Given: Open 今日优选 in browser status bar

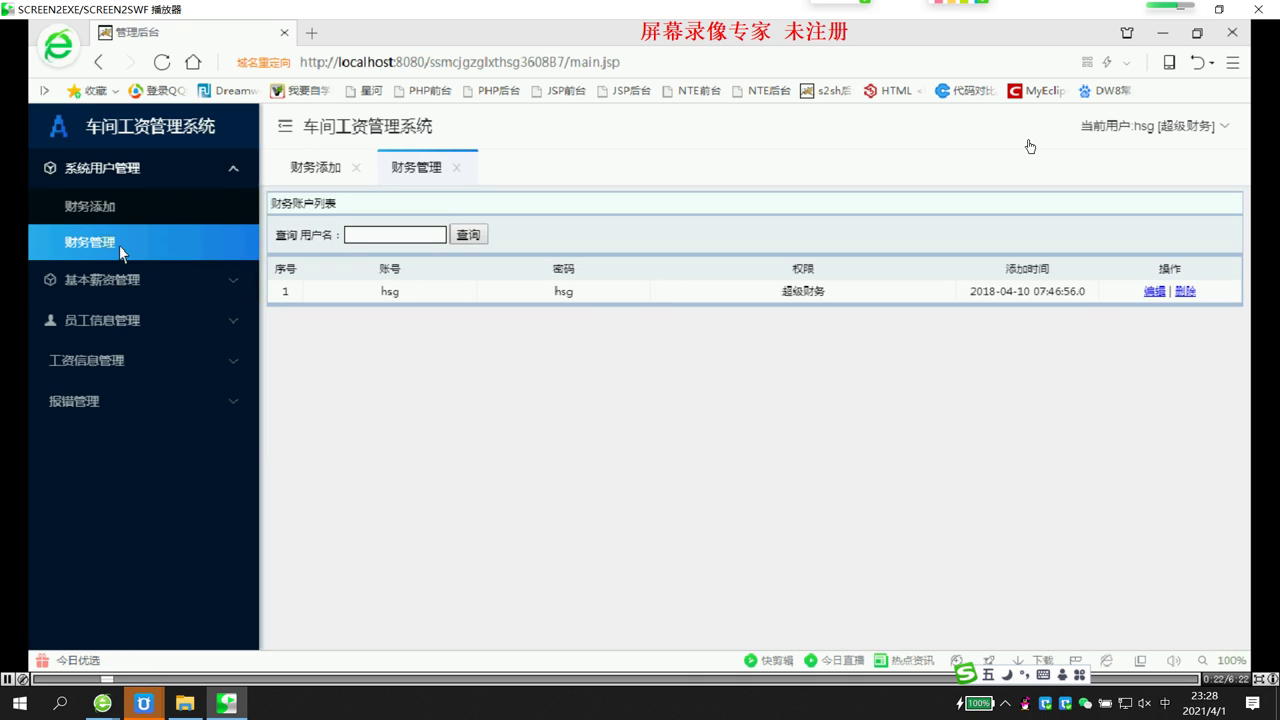Looking at the screenshot, I should pos(68,660).
